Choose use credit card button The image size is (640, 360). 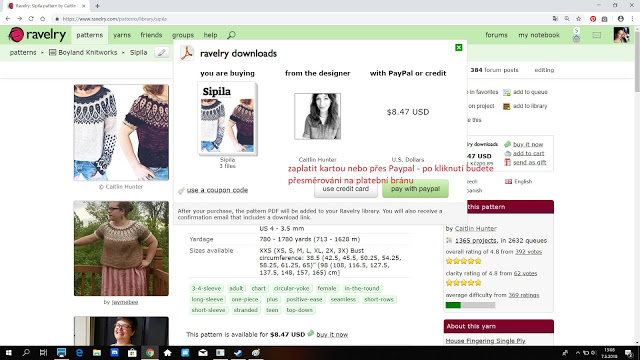tap(345, 189)
